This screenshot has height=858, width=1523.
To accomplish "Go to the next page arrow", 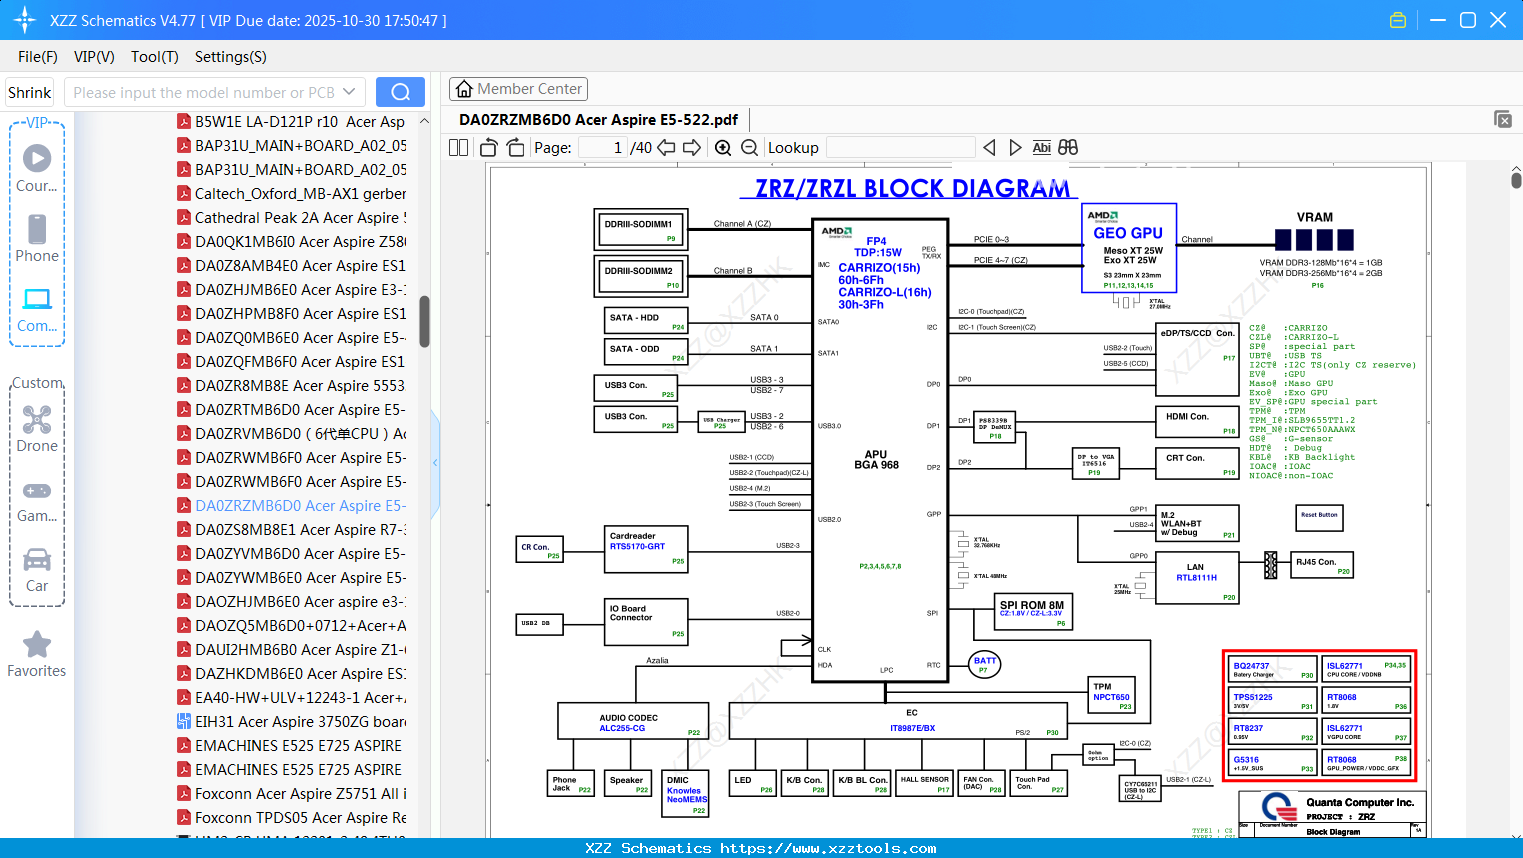I will [x=692, y=148].
